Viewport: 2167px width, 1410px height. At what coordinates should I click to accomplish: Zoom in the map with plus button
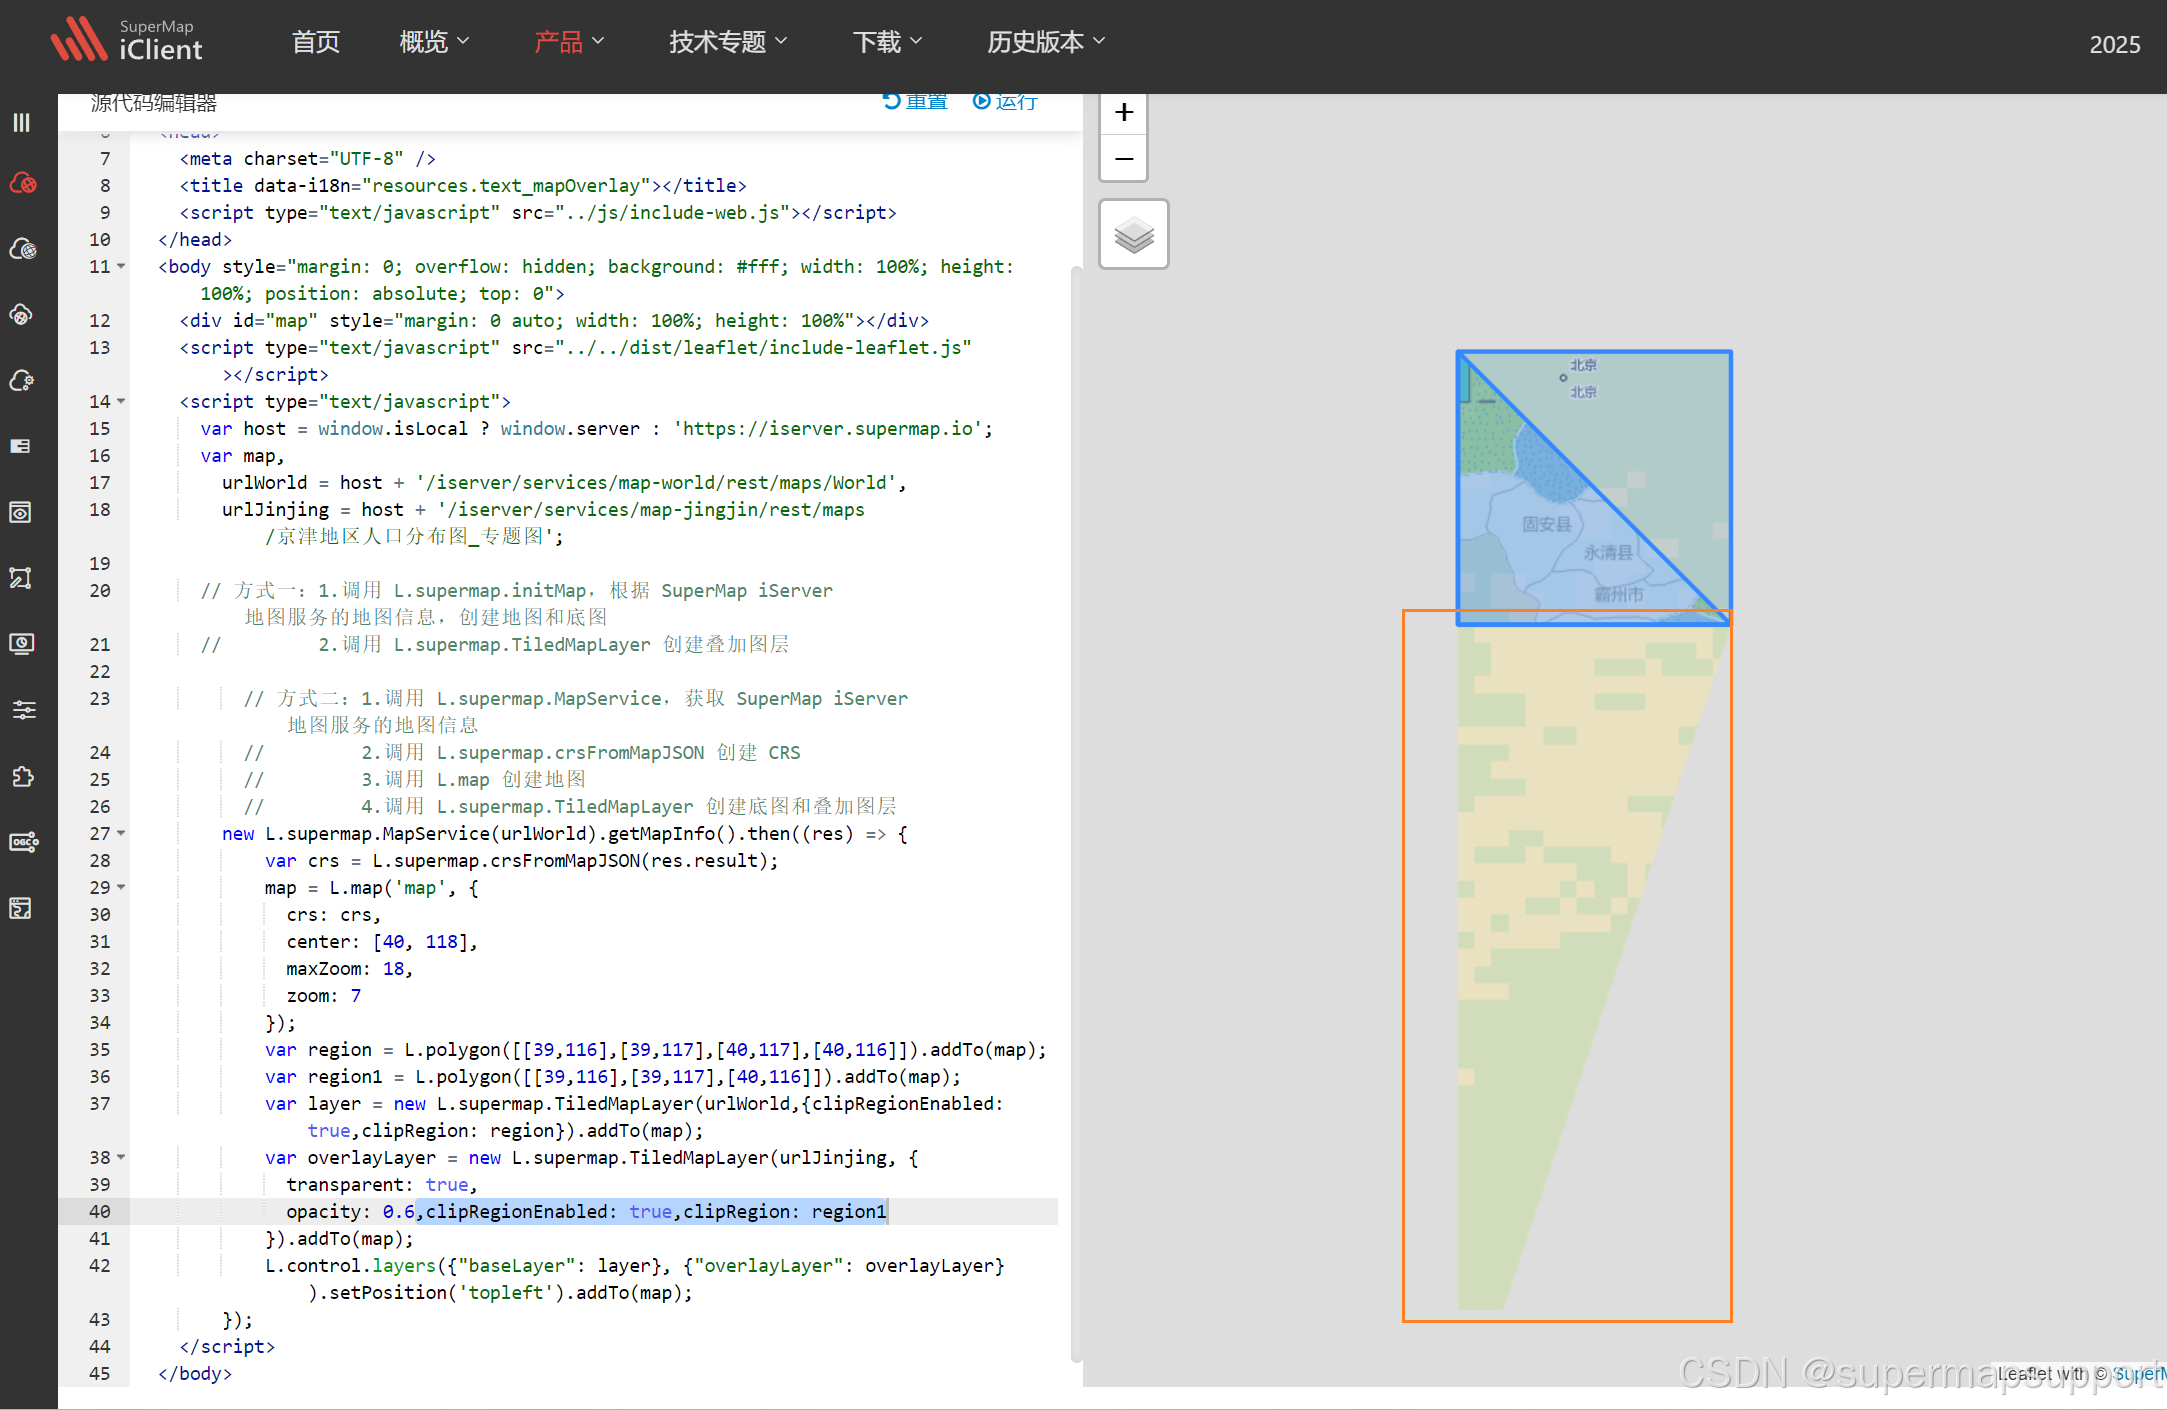[x=1123, y=112]
